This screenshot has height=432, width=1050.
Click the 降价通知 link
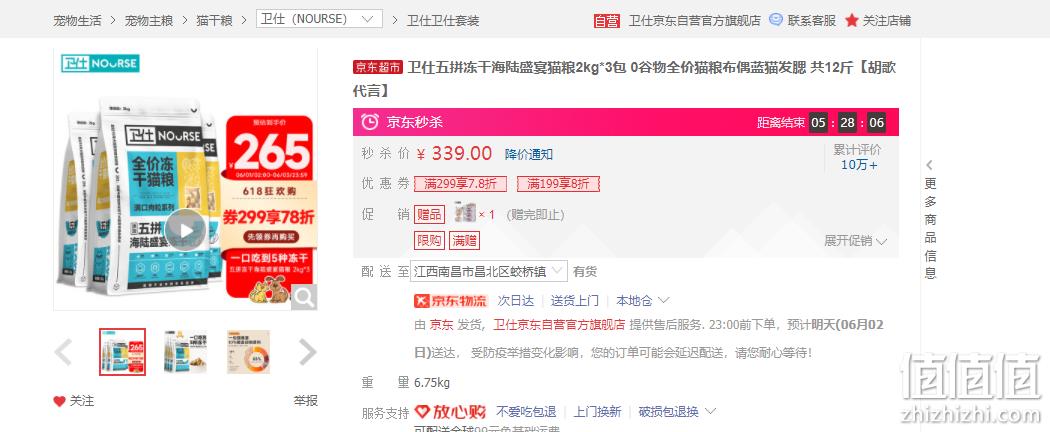tap(529, 155)
